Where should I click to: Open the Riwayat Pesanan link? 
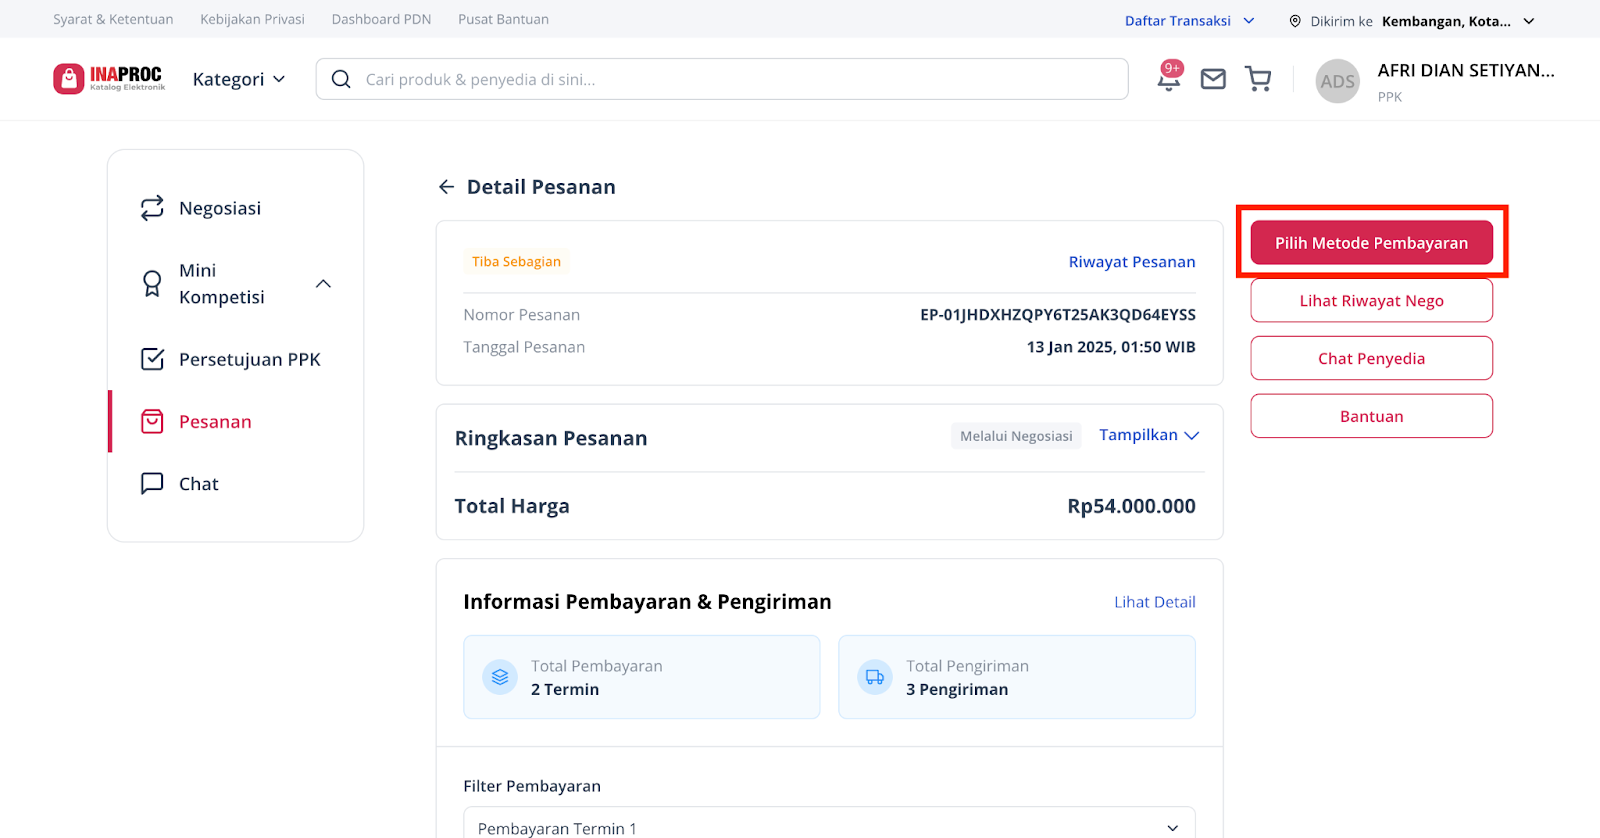pos(1131,262)
